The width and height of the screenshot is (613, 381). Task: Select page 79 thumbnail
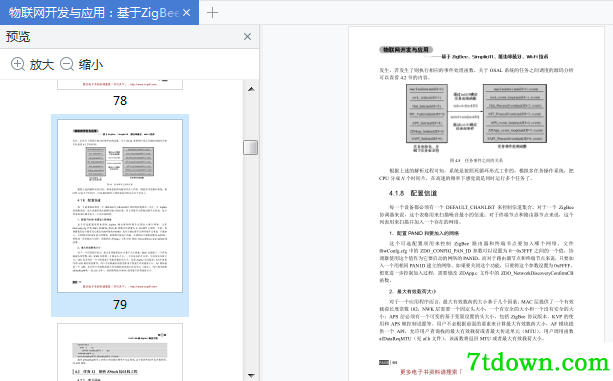(120, 206)
